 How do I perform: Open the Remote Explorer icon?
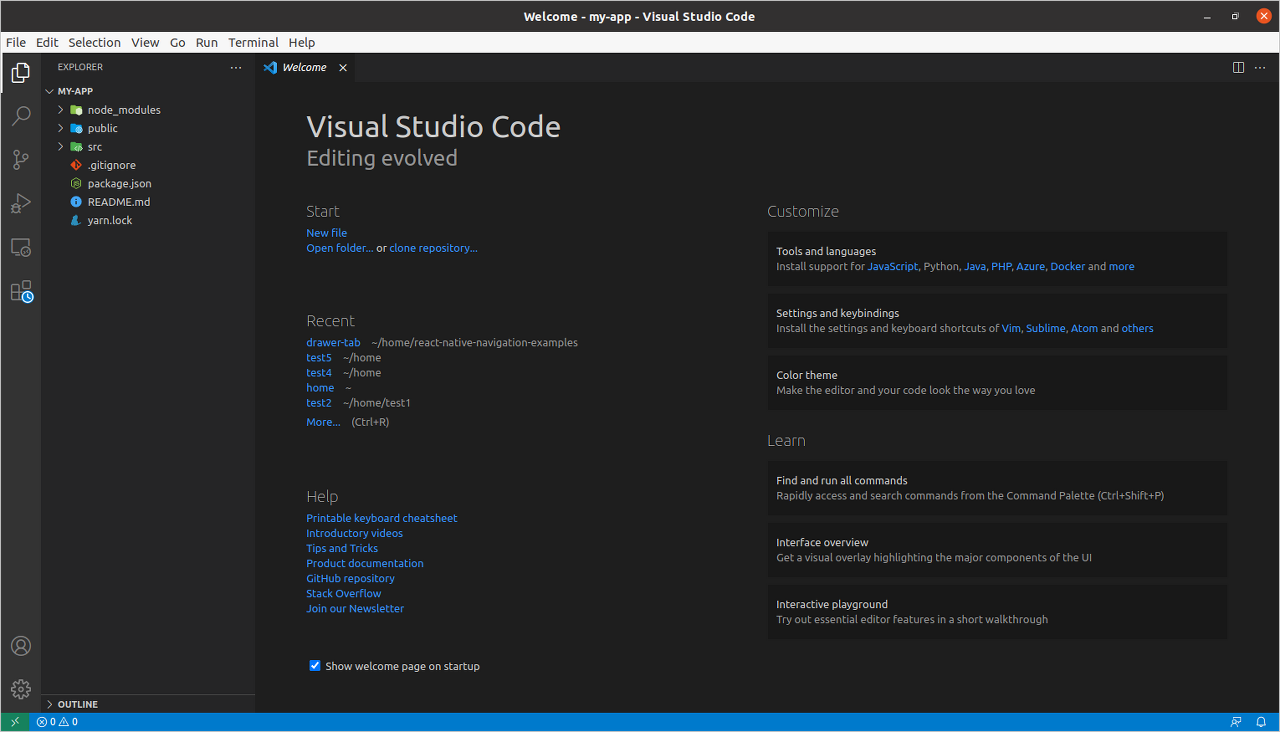20,247
